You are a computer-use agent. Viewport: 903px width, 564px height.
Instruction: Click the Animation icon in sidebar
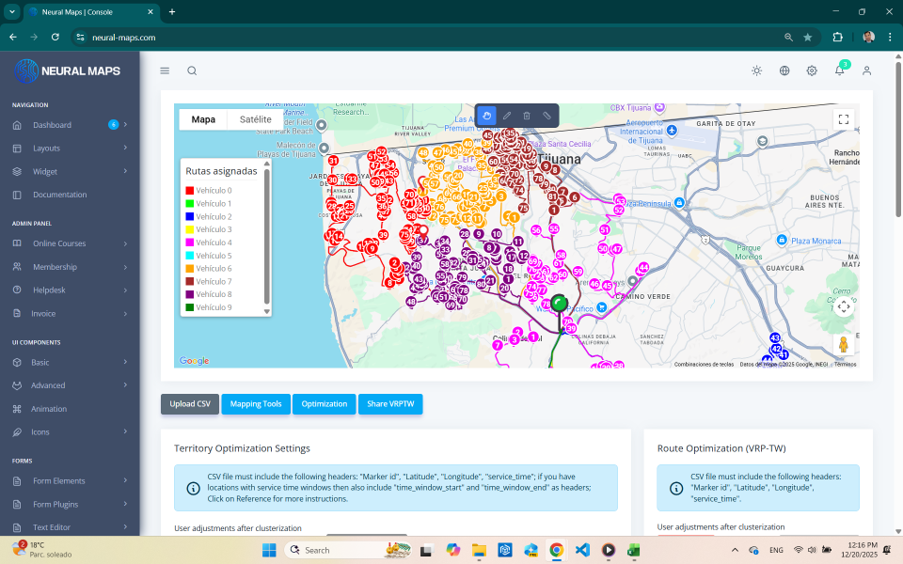[17, 409]
